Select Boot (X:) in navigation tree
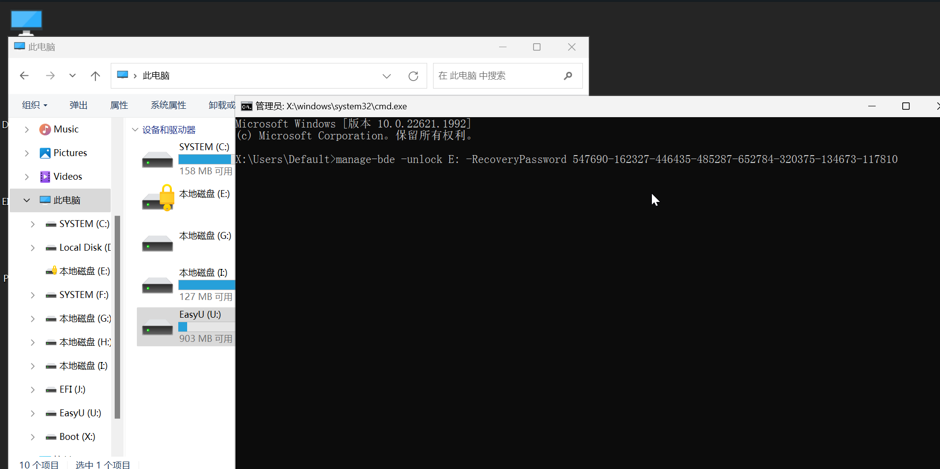The image size is (940, 469). 77,437
